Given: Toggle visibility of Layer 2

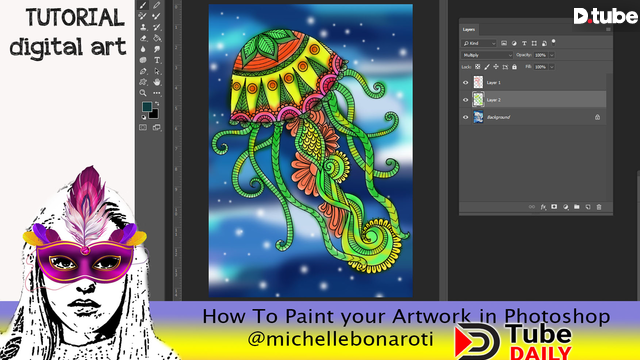Looking at the screenshot, I should click(x=466, y=100).
